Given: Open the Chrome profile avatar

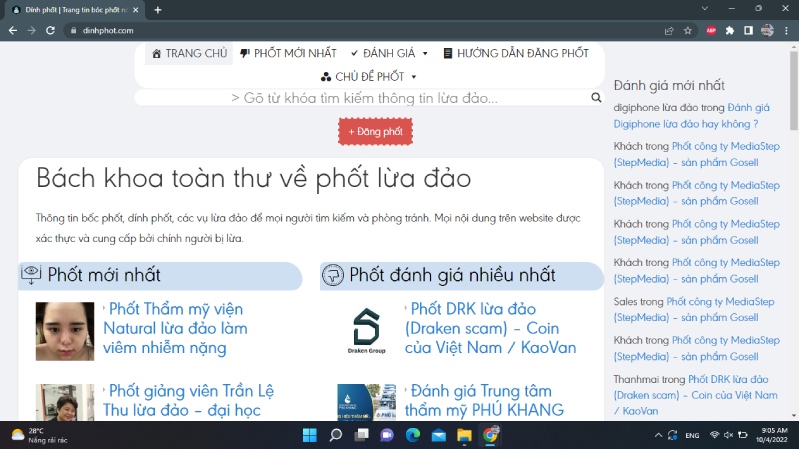Looking at the screenshot, I should point(767,31).
